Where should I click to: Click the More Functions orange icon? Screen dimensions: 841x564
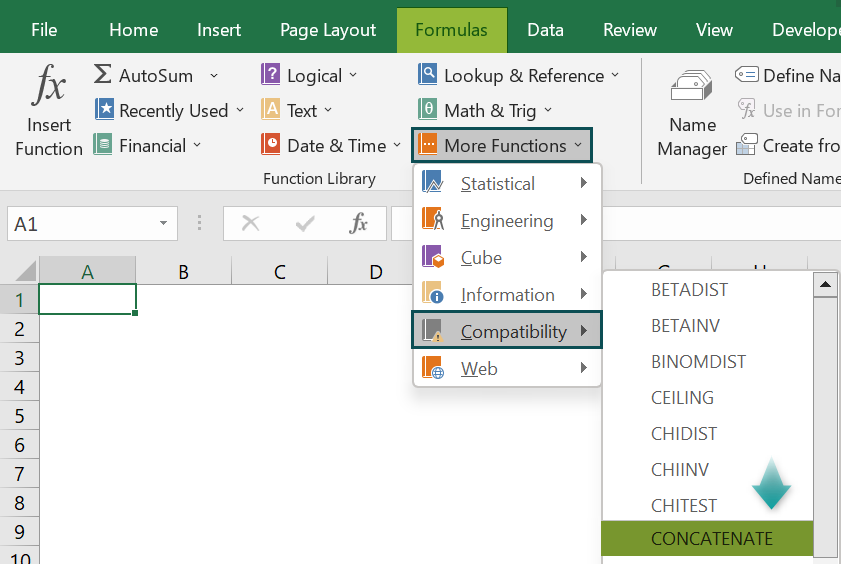[427, 145]
